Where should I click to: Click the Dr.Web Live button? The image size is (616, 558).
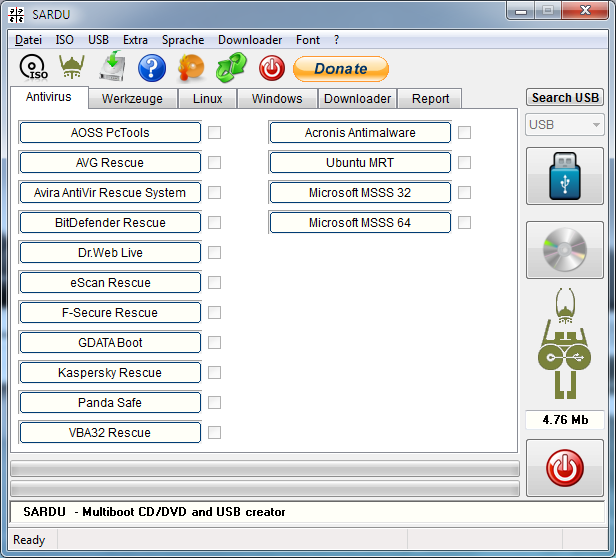point(110,252)
